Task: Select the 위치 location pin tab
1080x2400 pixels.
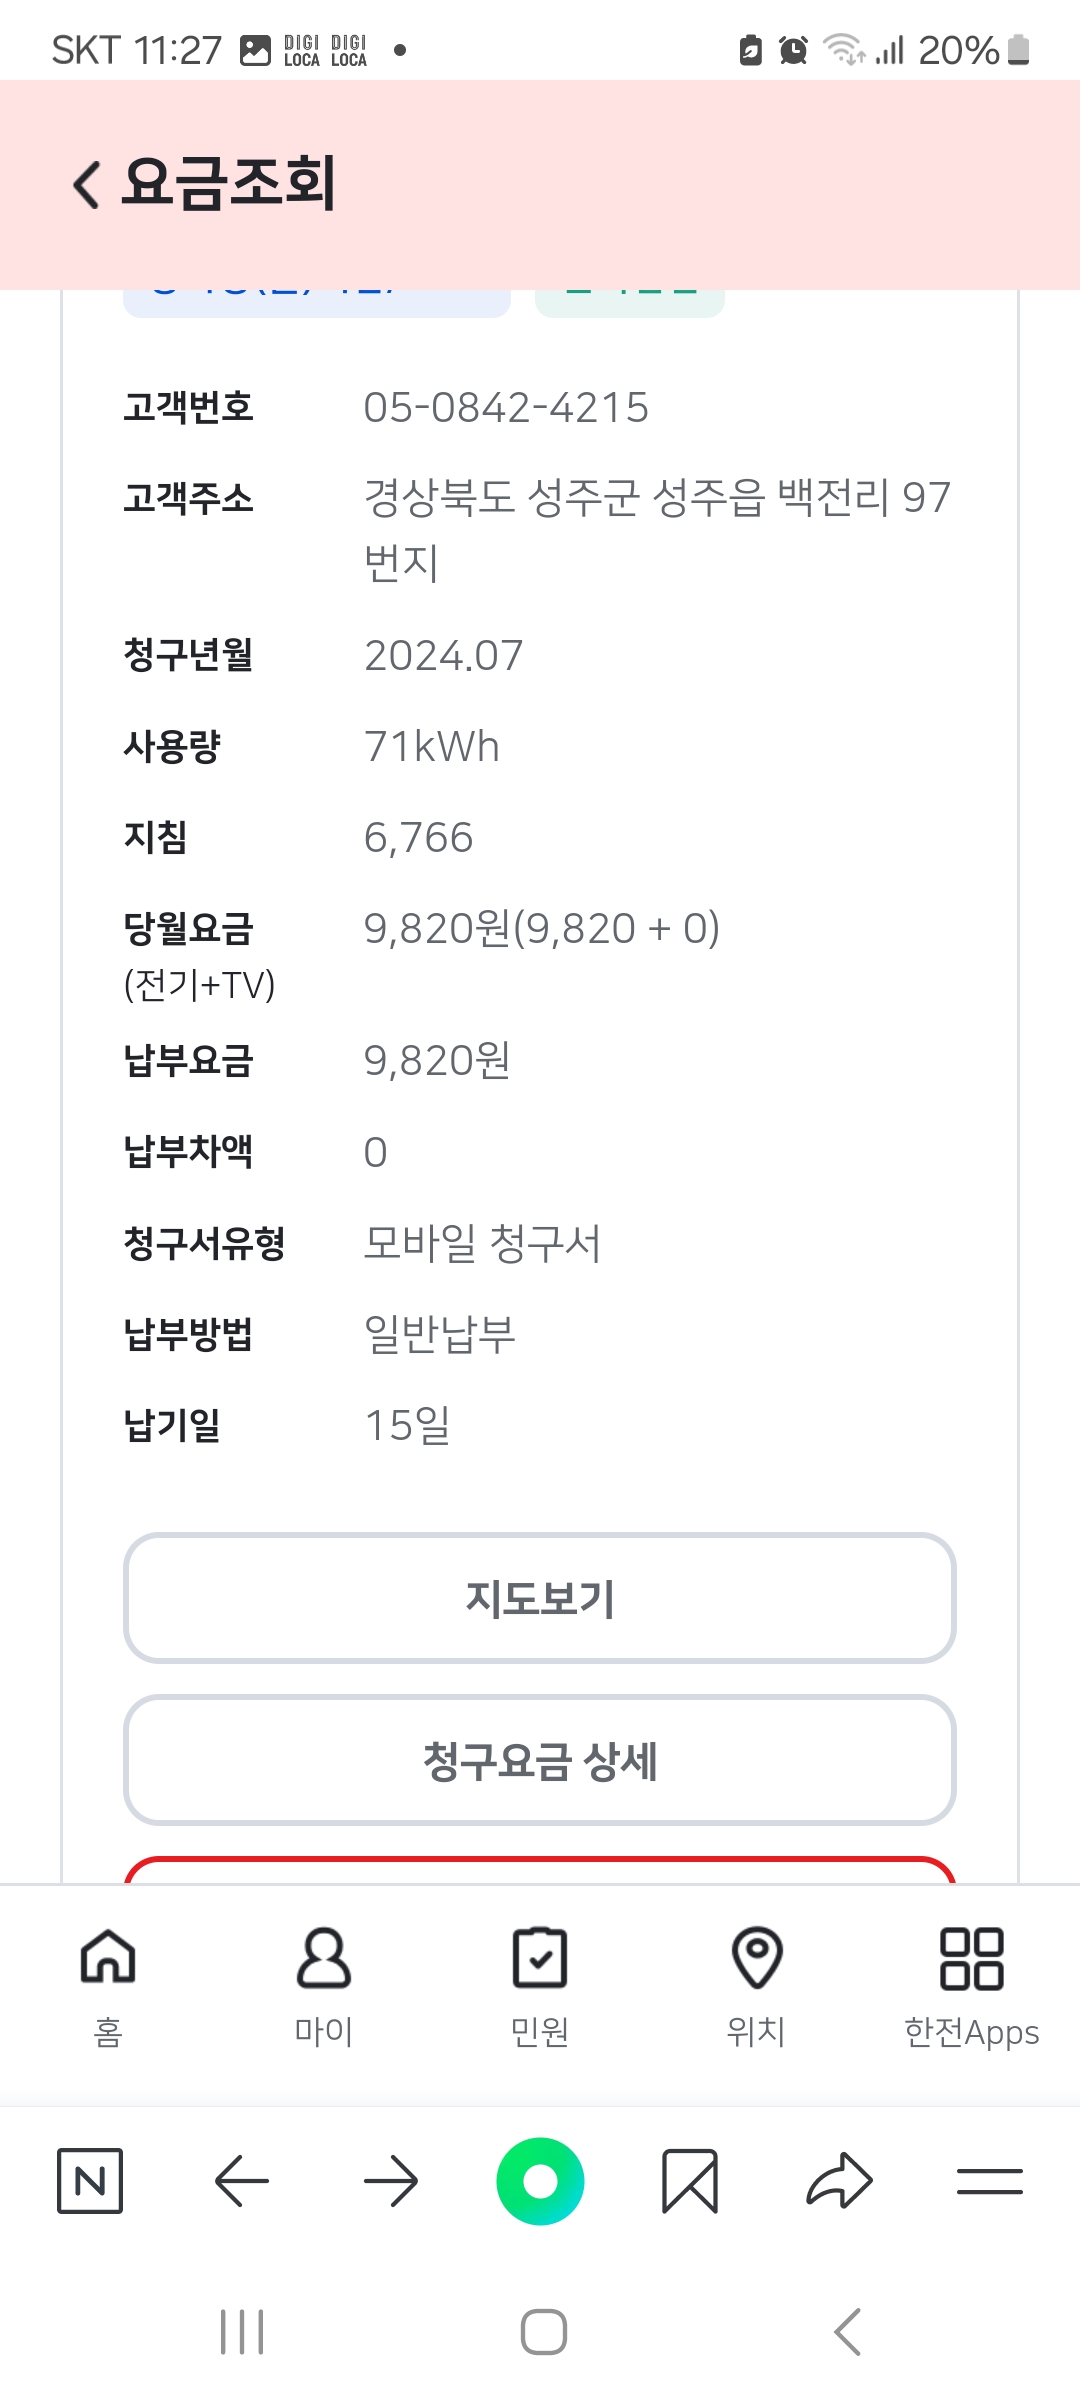Action: tap(757, 1984)
